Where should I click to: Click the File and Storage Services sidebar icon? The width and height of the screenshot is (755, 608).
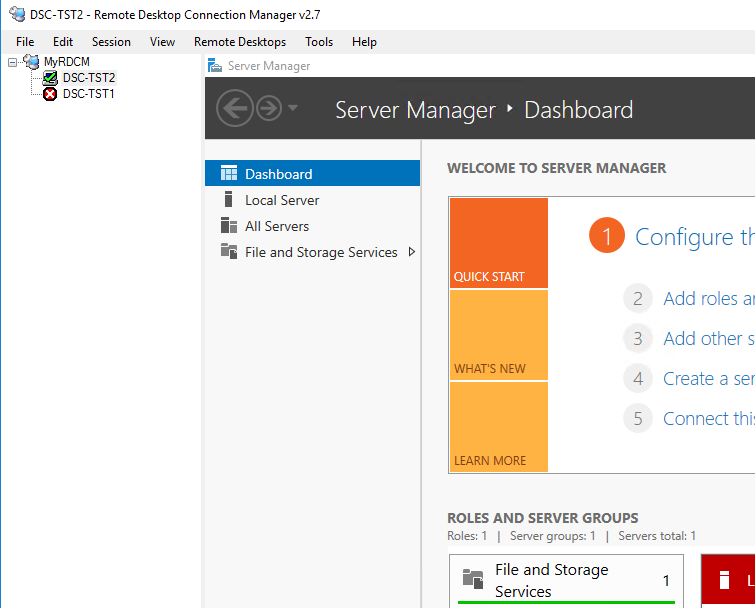pos(229,252)
